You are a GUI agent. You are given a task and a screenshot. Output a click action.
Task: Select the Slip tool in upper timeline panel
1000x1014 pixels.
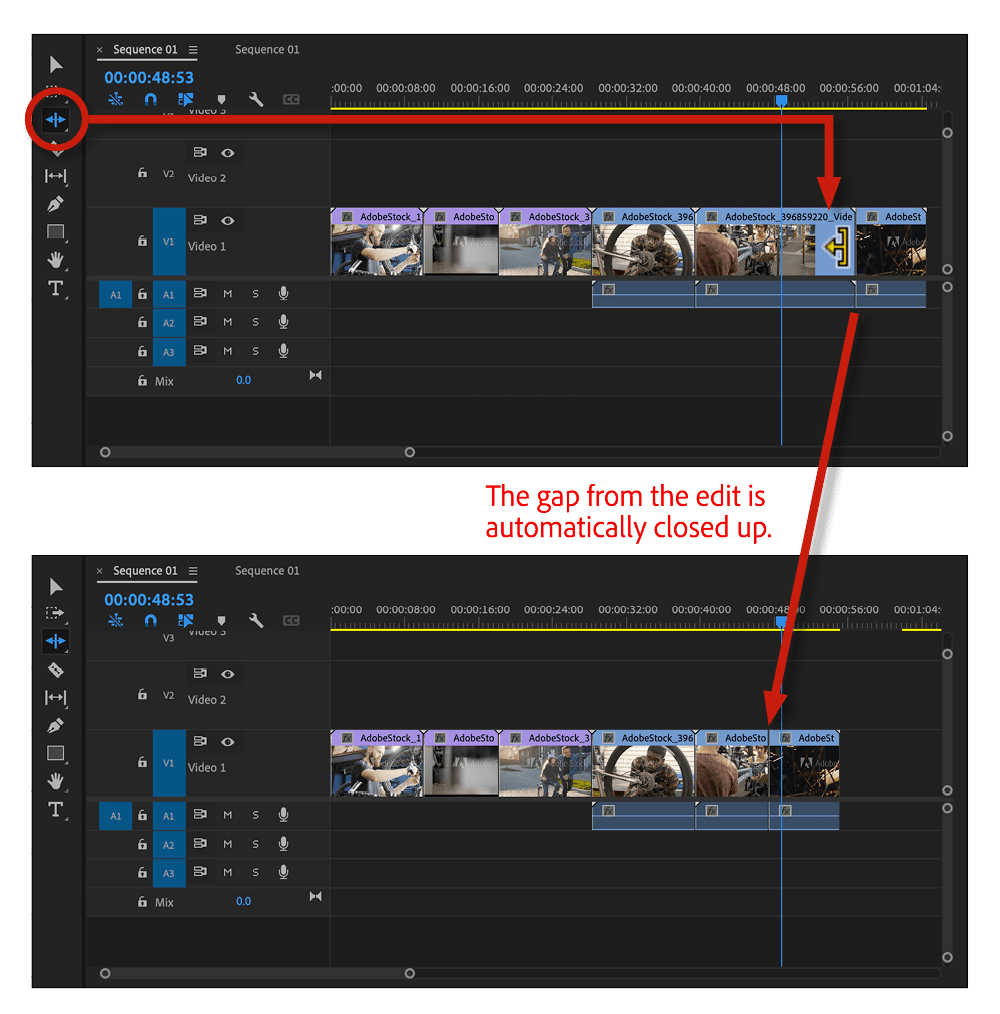56,176
